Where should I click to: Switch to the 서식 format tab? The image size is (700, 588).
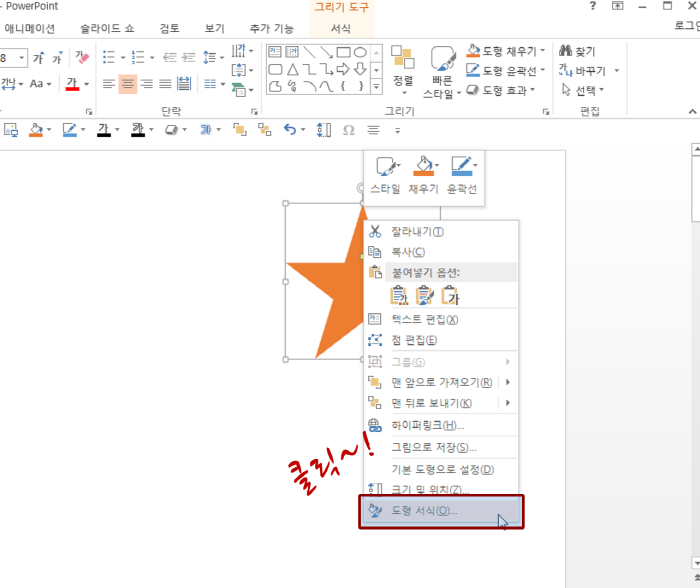click(x=341, y=29)
